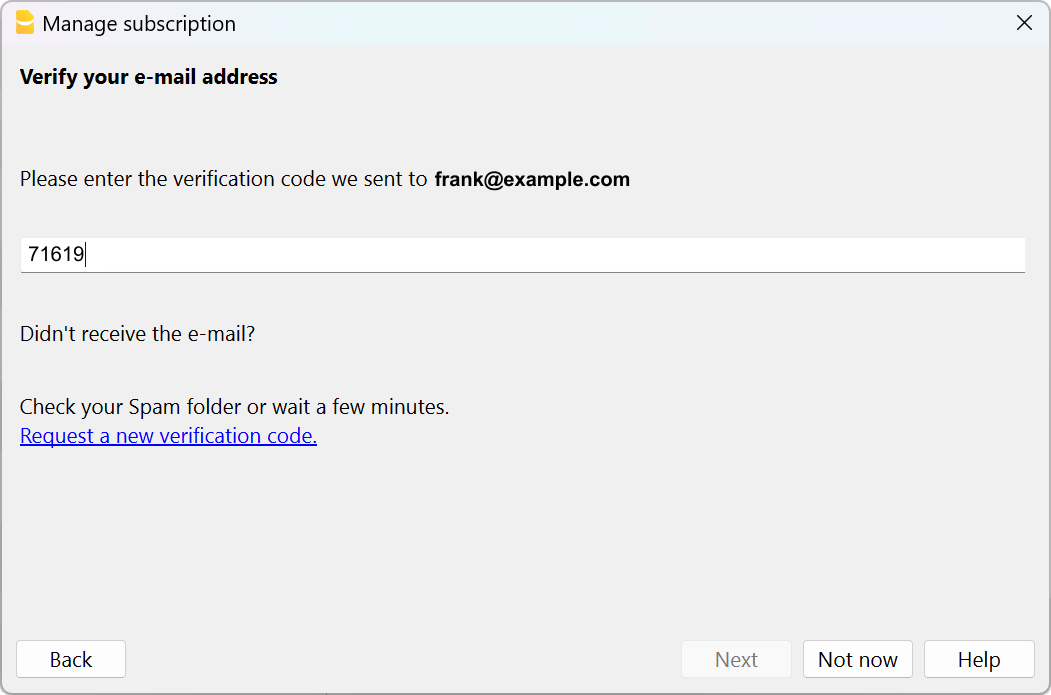
Task: Click inside the verification code field
Action: click(x=522, y=255)
